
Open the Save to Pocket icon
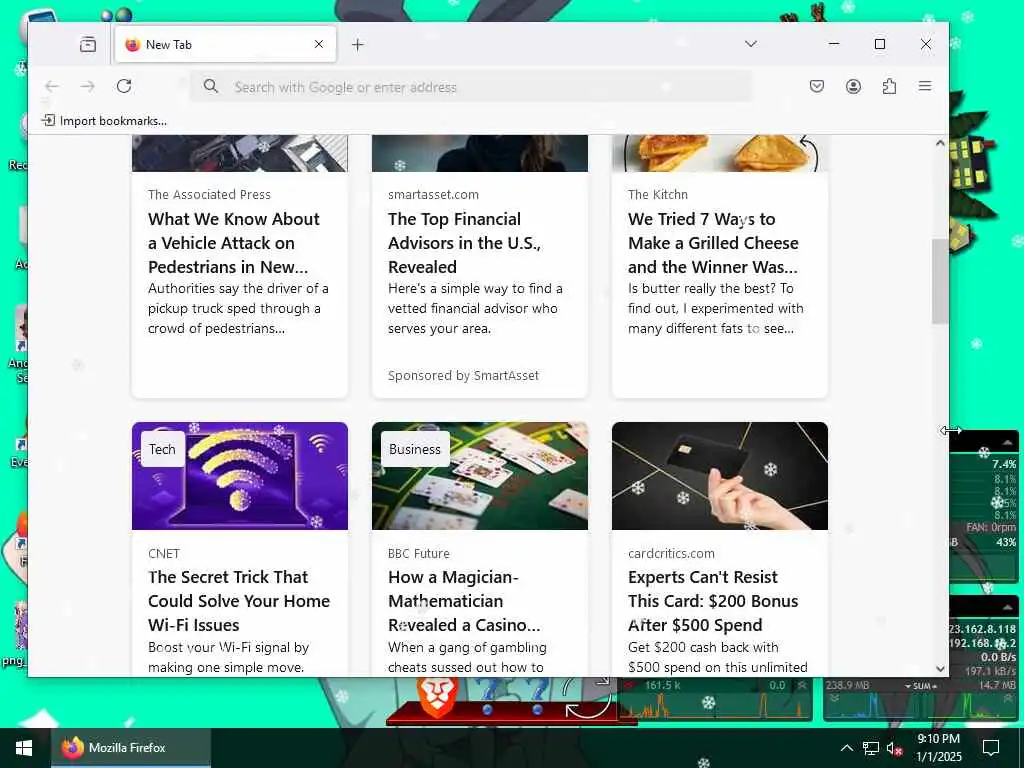coord(816,86)
